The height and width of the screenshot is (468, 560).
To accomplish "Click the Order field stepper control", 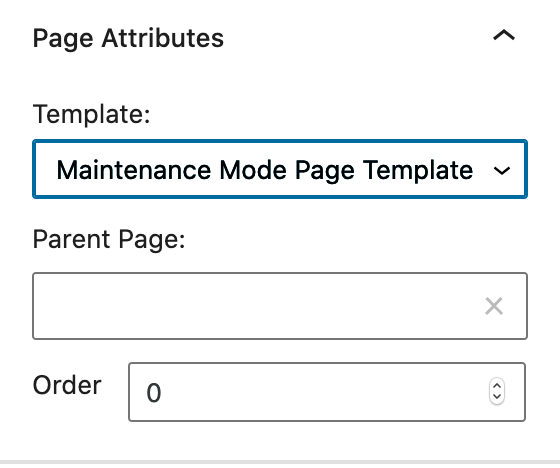I will [497, 391].
